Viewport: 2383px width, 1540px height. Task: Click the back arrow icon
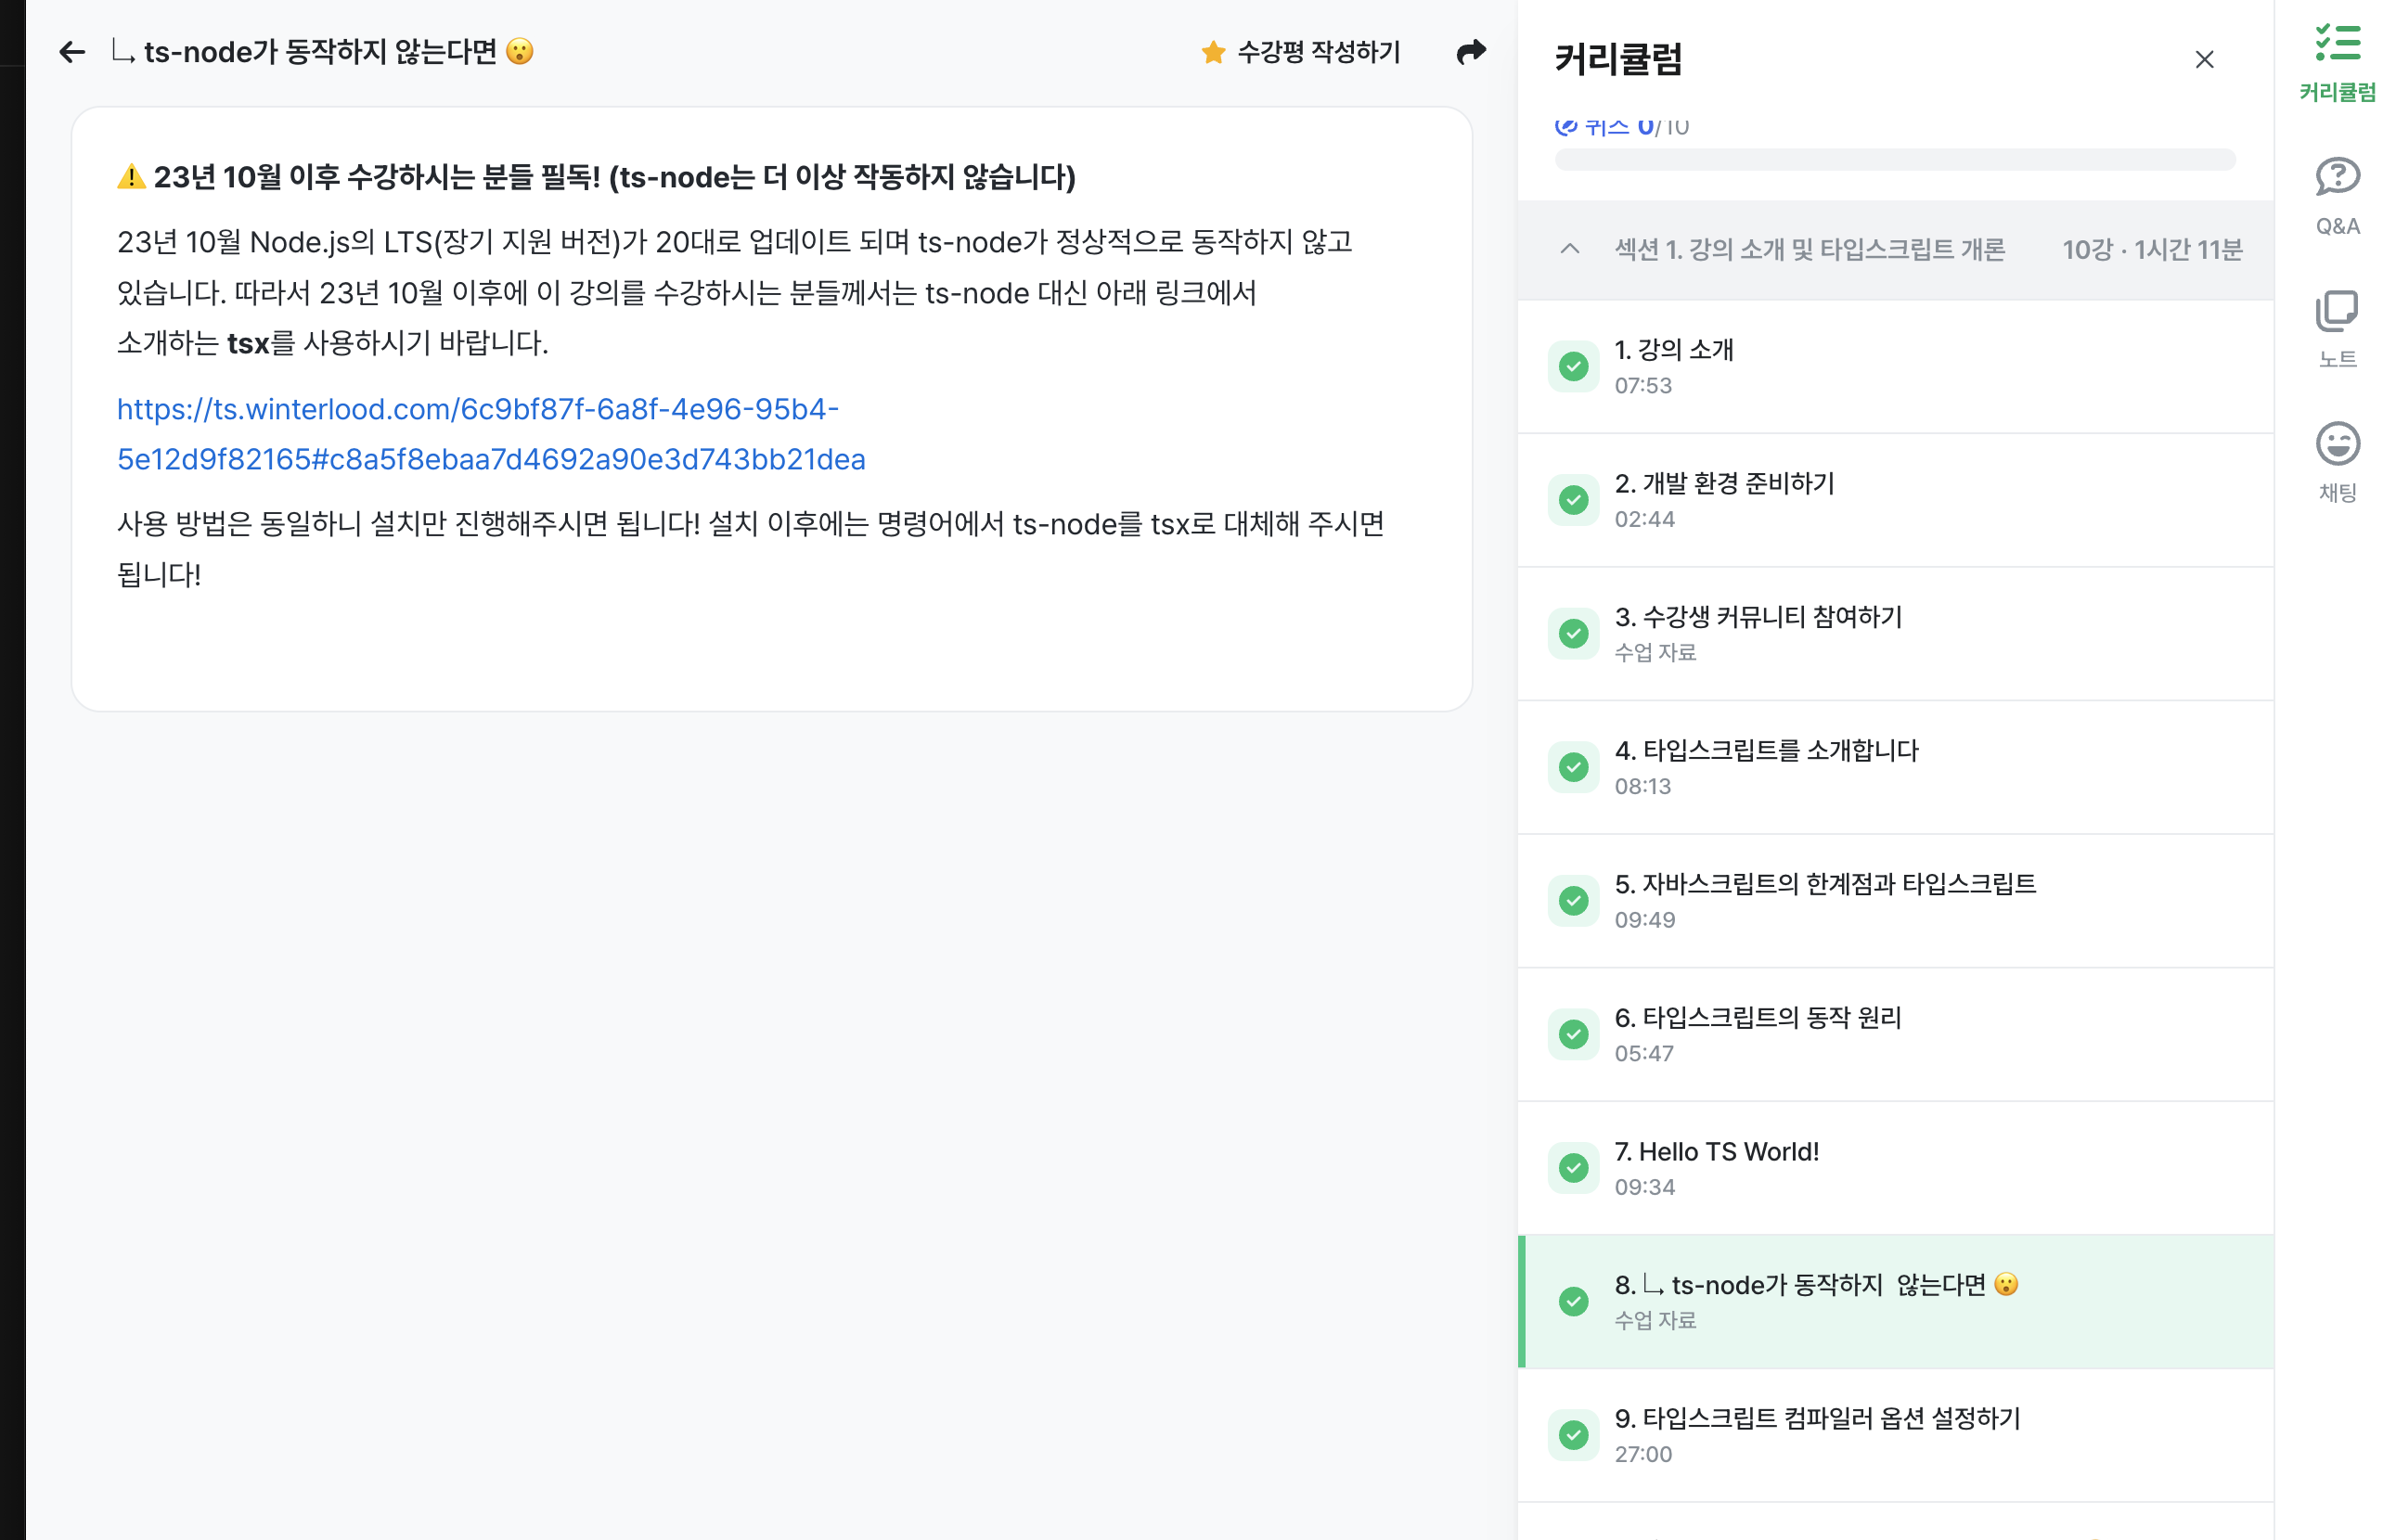(72, 52)
